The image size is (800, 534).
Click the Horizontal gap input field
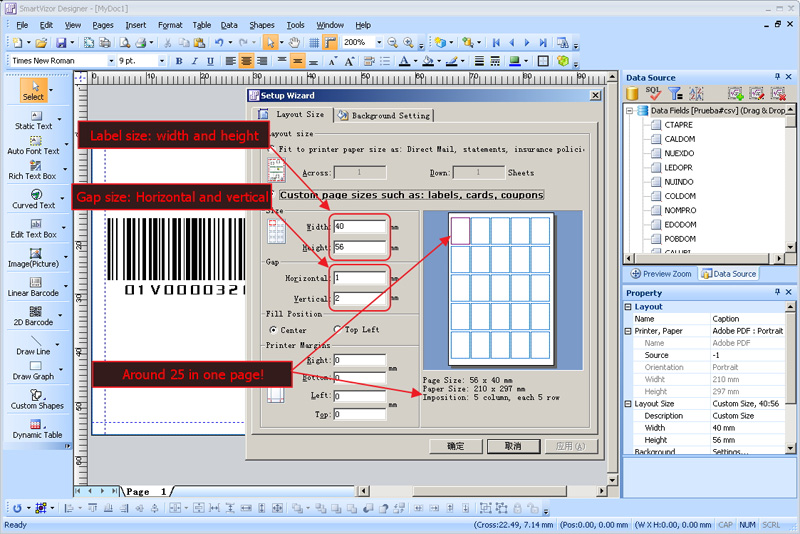(360, 278)
